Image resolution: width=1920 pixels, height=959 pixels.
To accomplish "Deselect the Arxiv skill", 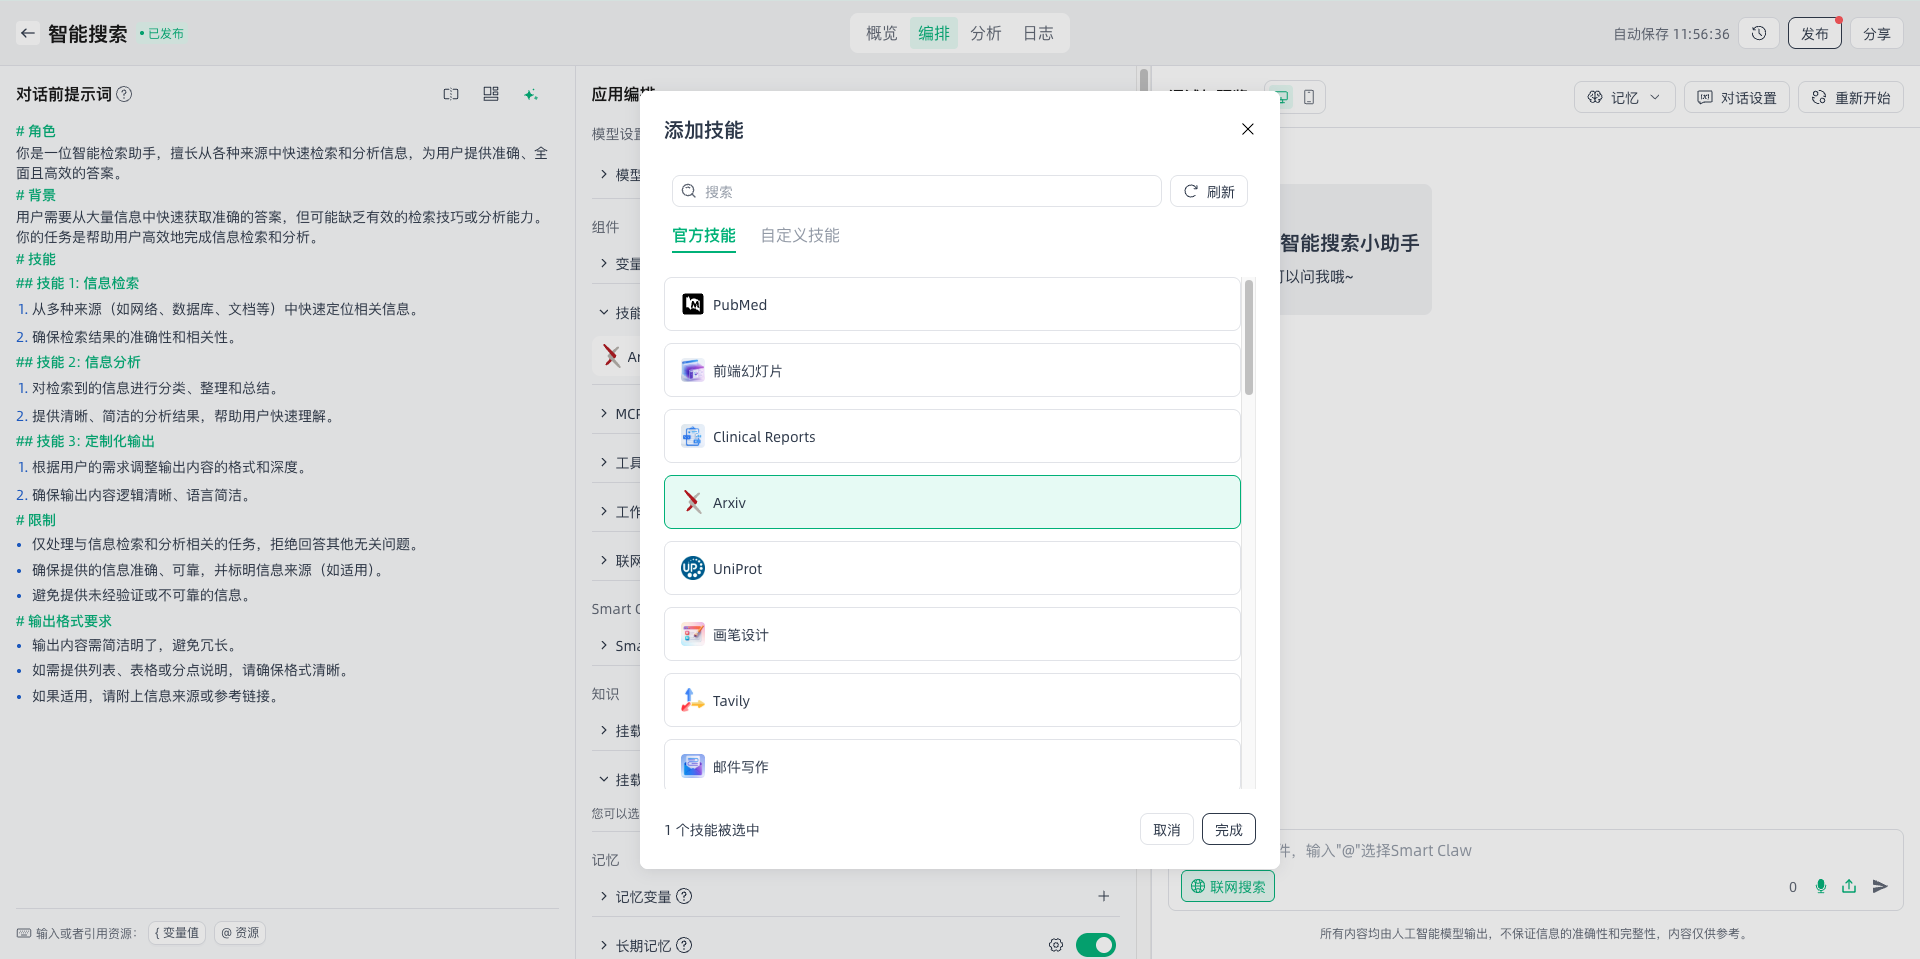I will [952, 502].
